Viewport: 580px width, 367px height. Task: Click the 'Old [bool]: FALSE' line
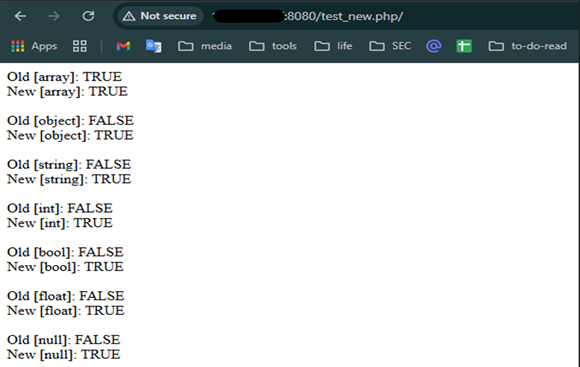tap(65, 252)
